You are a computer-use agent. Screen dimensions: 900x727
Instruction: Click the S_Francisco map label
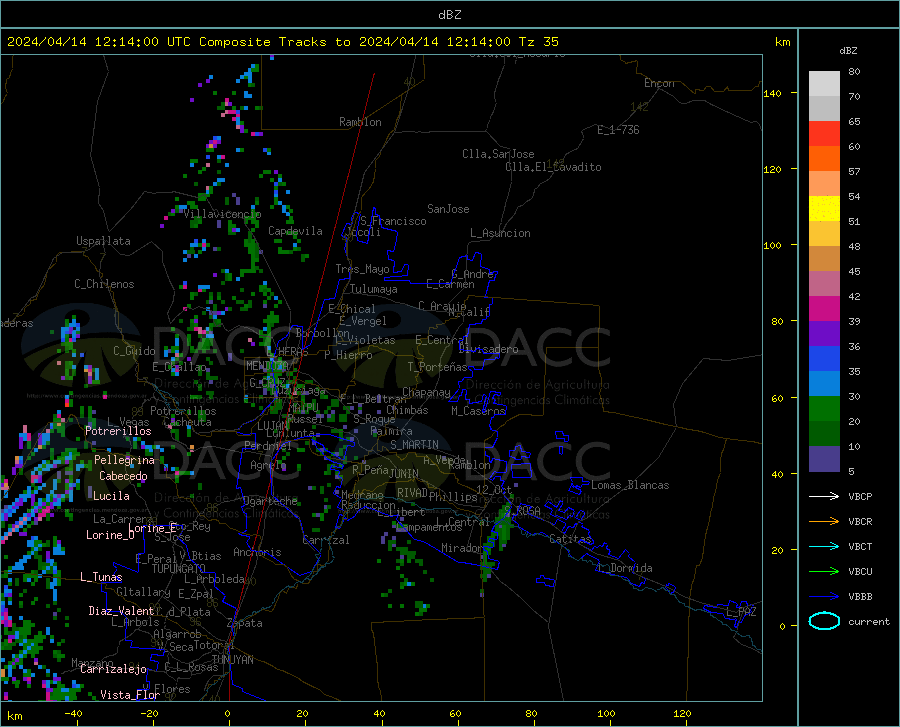tap(393, 221)
